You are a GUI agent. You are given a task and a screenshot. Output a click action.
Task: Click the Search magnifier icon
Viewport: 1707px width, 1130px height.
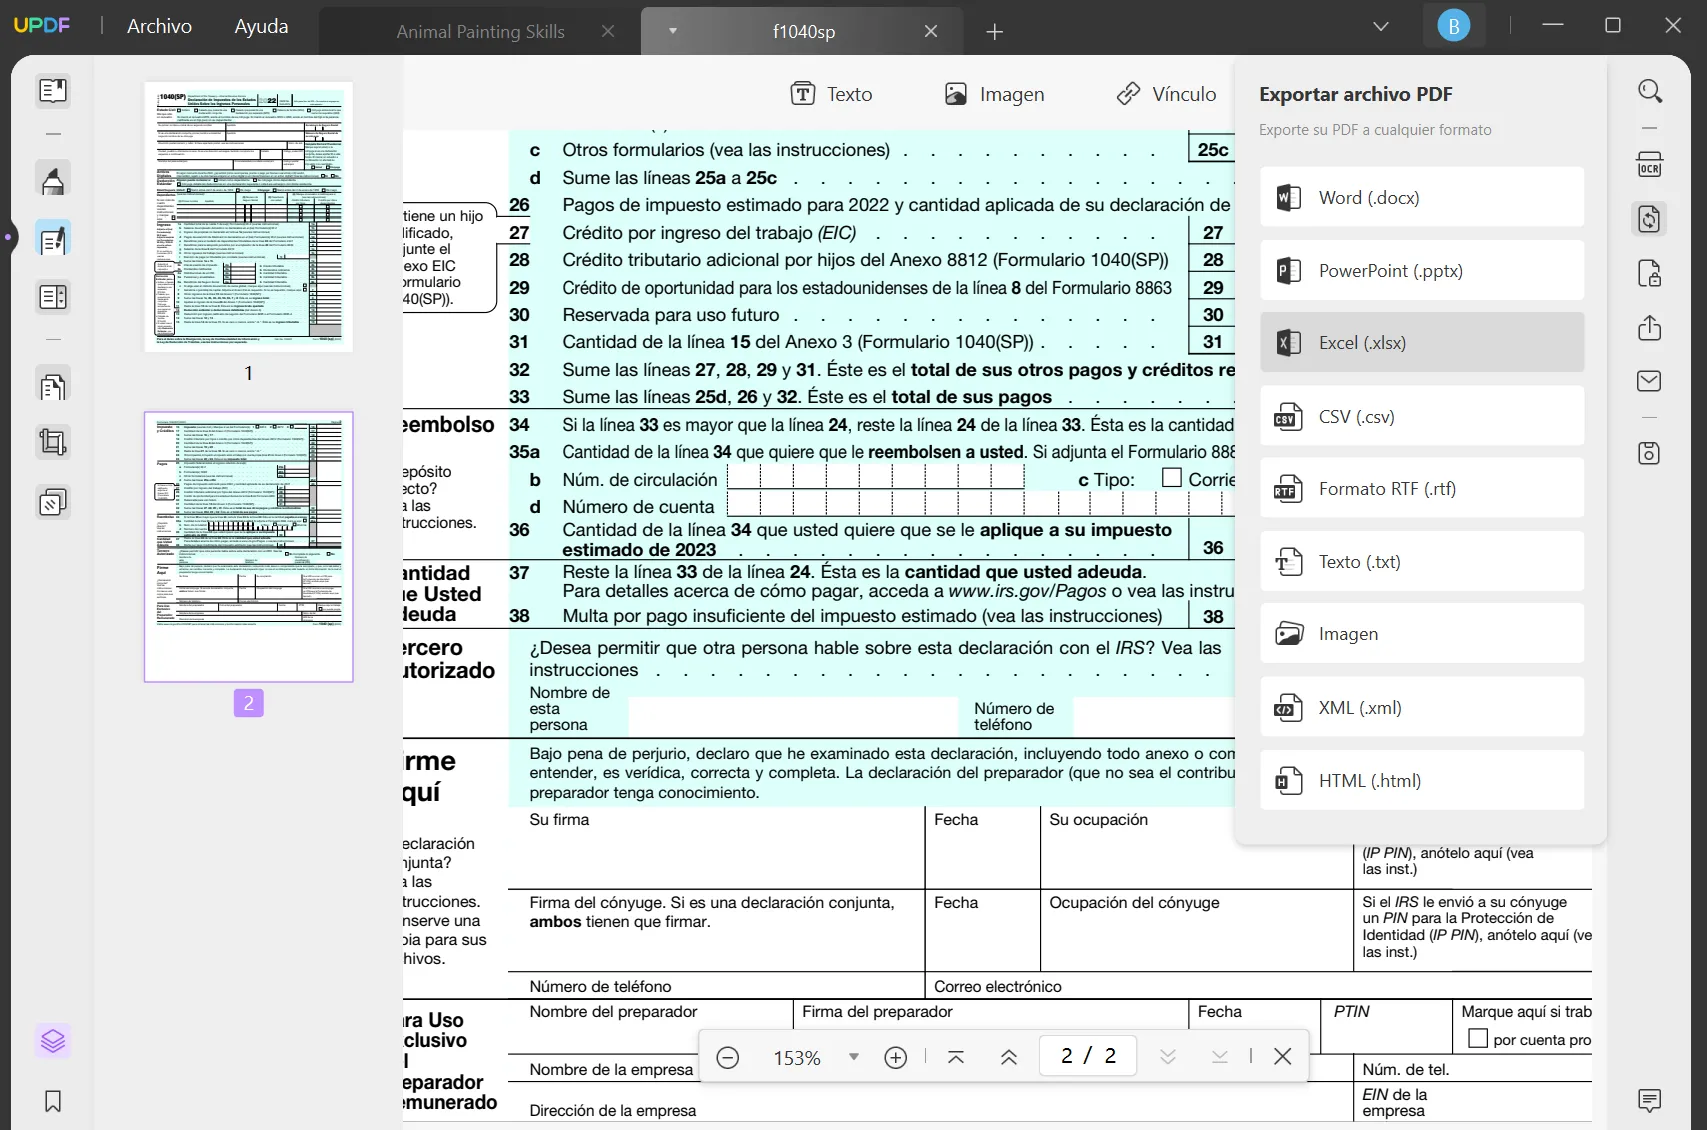tap(1650, 91)
